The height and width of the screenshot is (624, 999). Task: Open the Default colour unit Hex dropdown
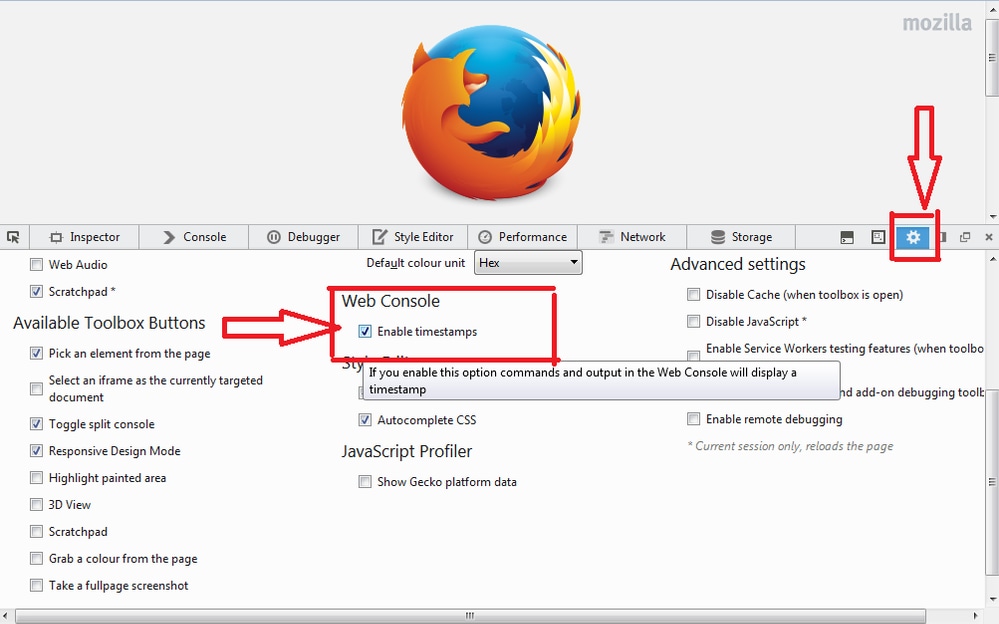(528, 263)
